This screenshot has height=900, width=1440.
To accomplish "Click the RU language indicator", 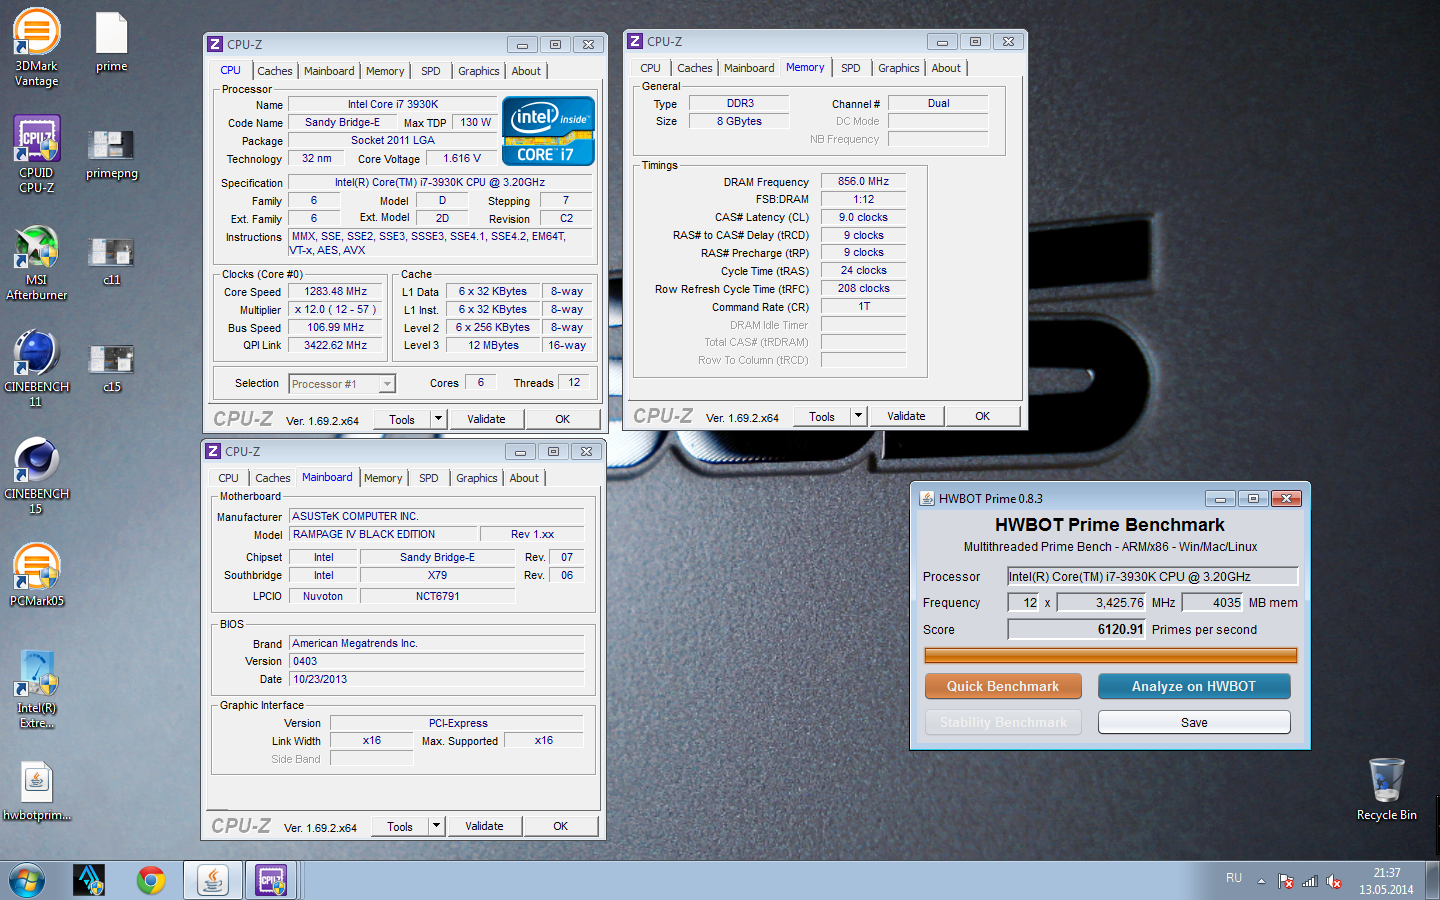I will click(1234, 878).
